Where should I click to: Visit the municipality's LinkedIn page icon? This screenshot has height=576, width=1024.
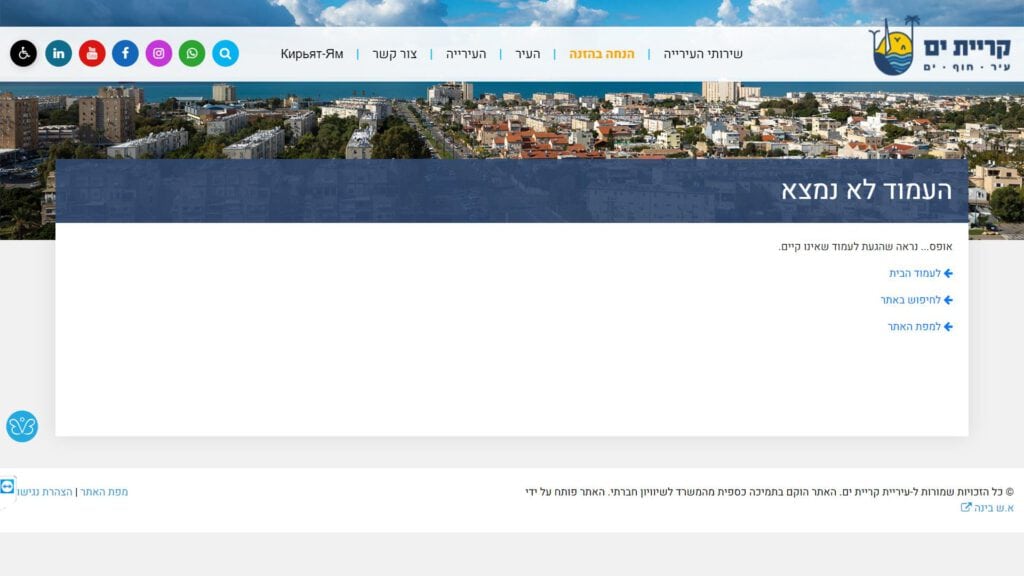coord(59,53)
